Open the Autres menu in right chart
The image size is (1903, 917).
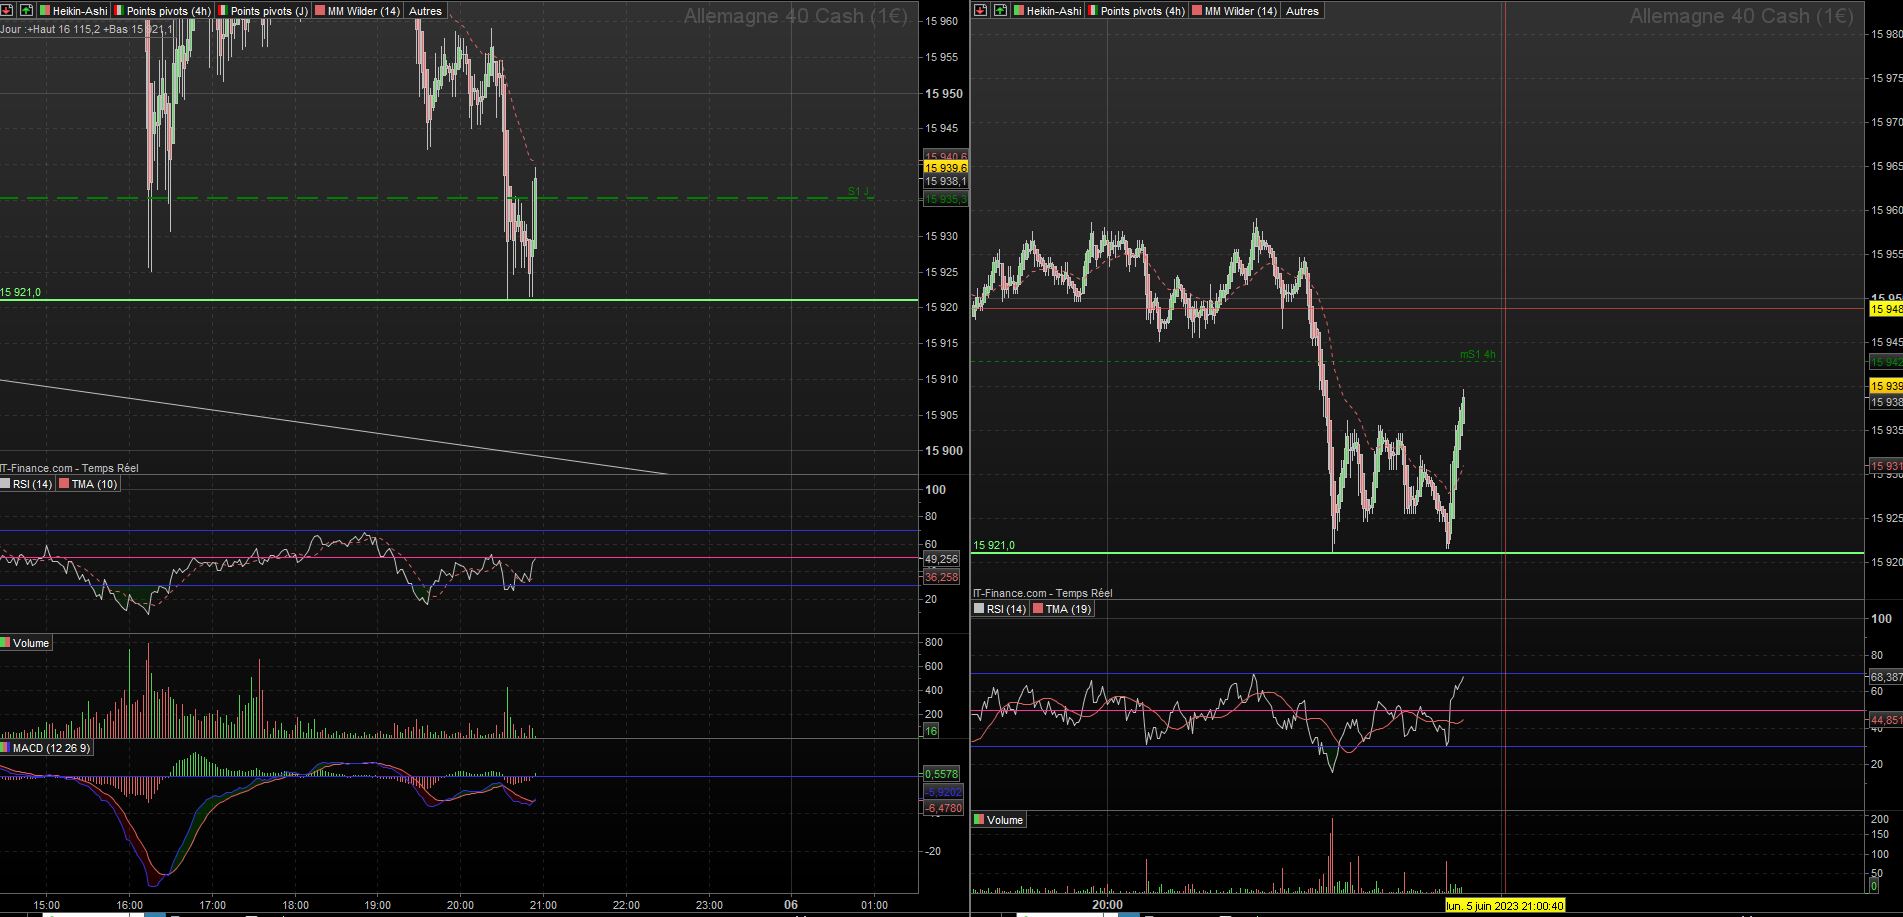point(1302,11)
